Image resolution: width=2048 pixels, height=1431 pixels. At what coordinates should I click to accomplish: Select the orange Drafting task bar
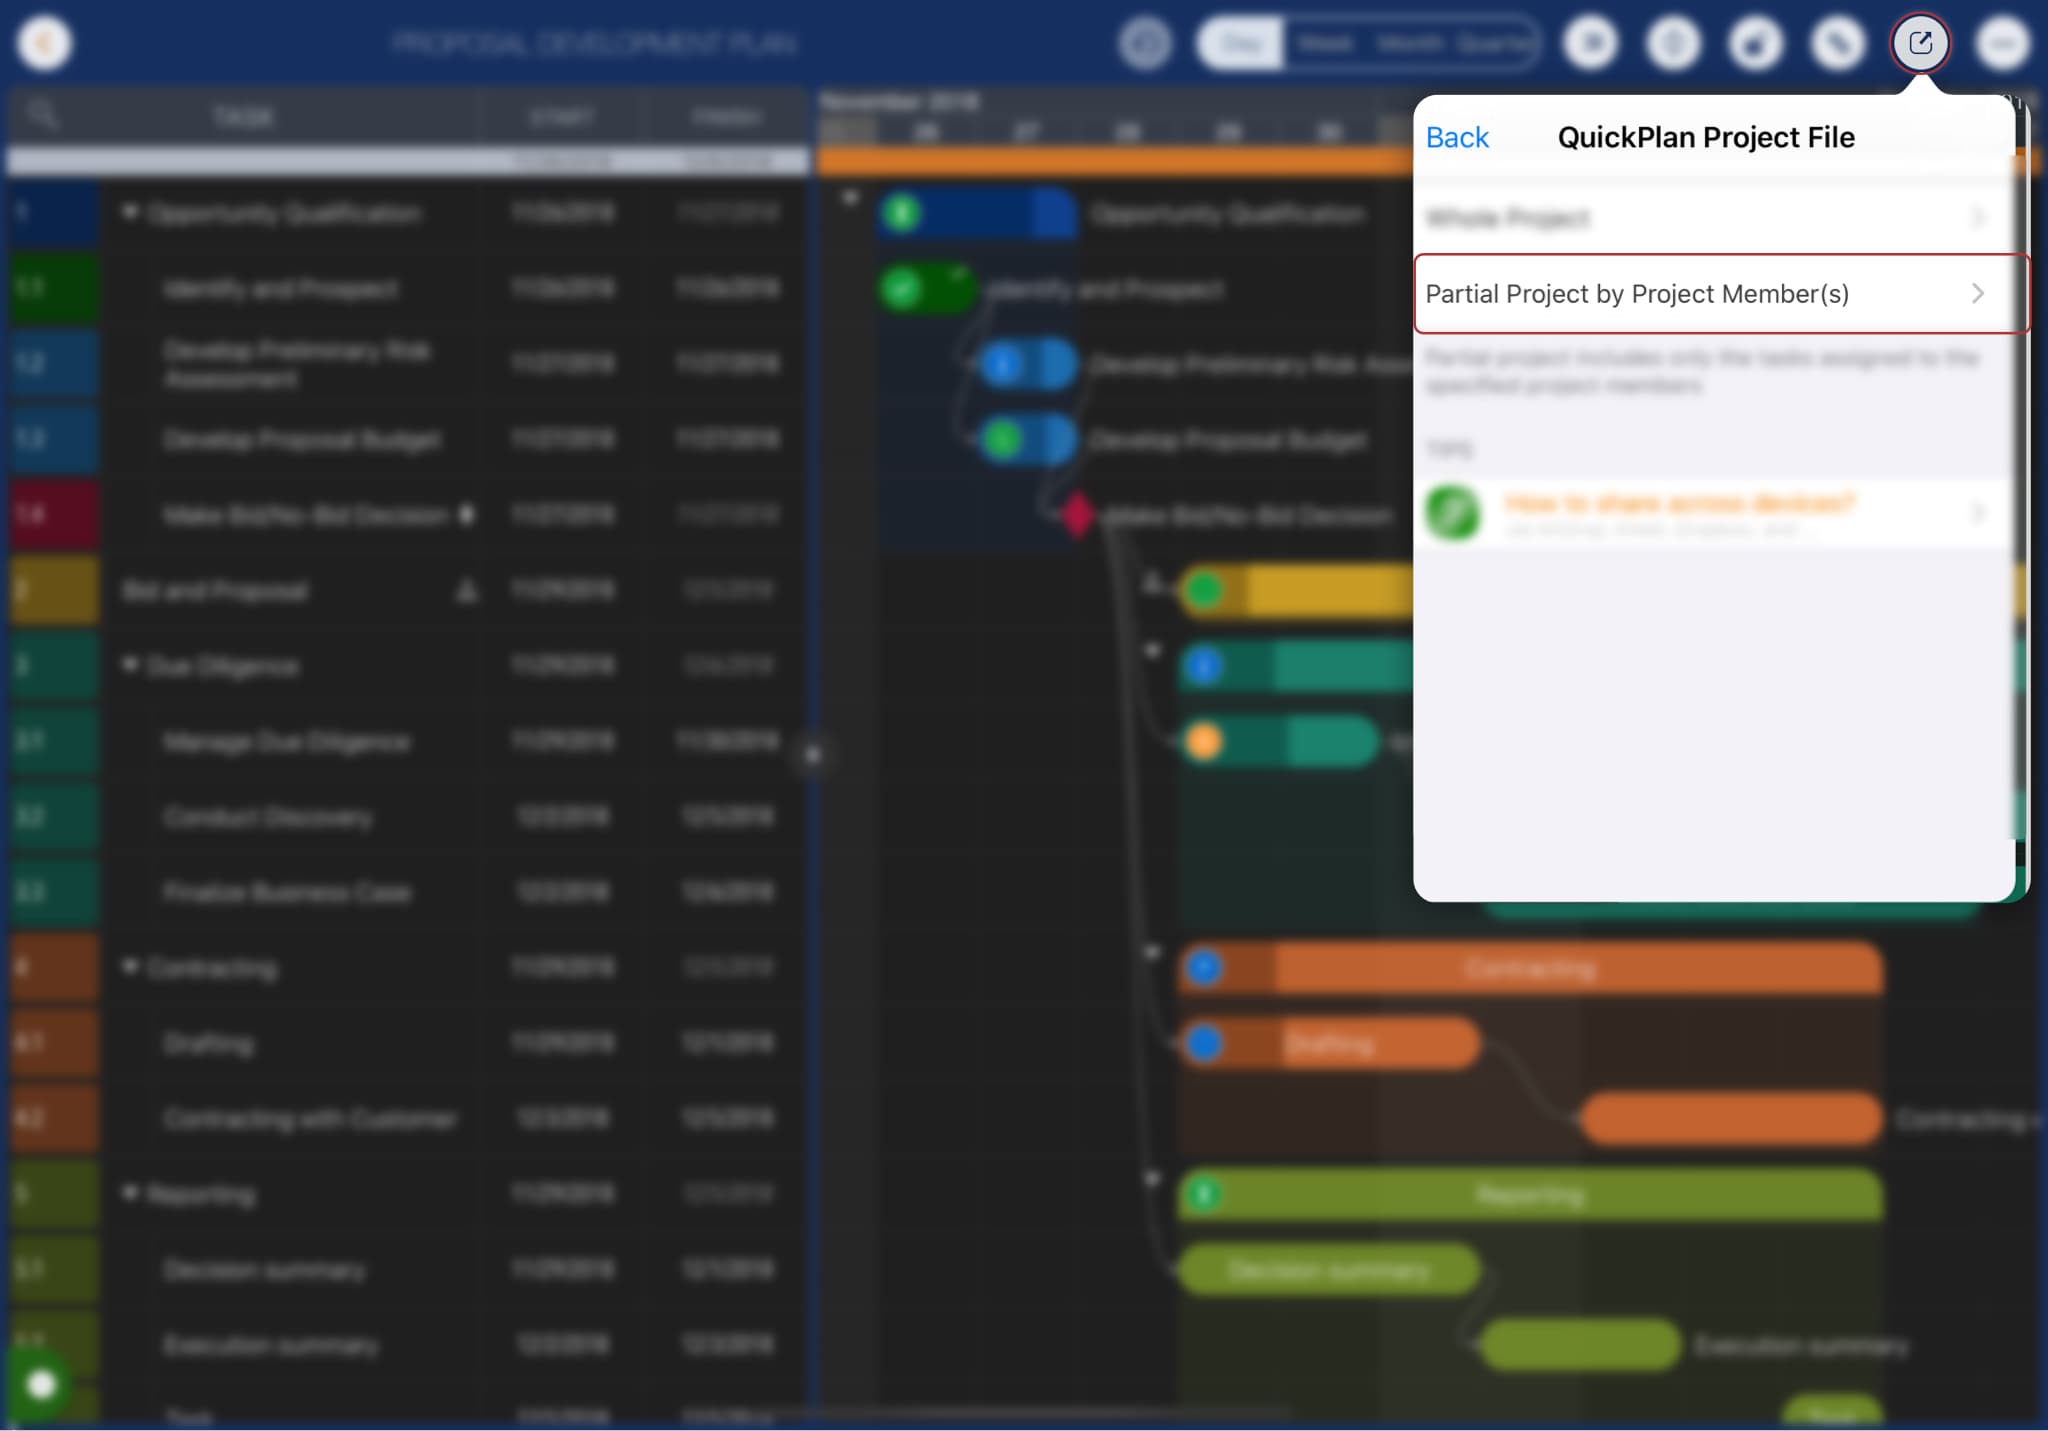[x=1360, y=1044]
